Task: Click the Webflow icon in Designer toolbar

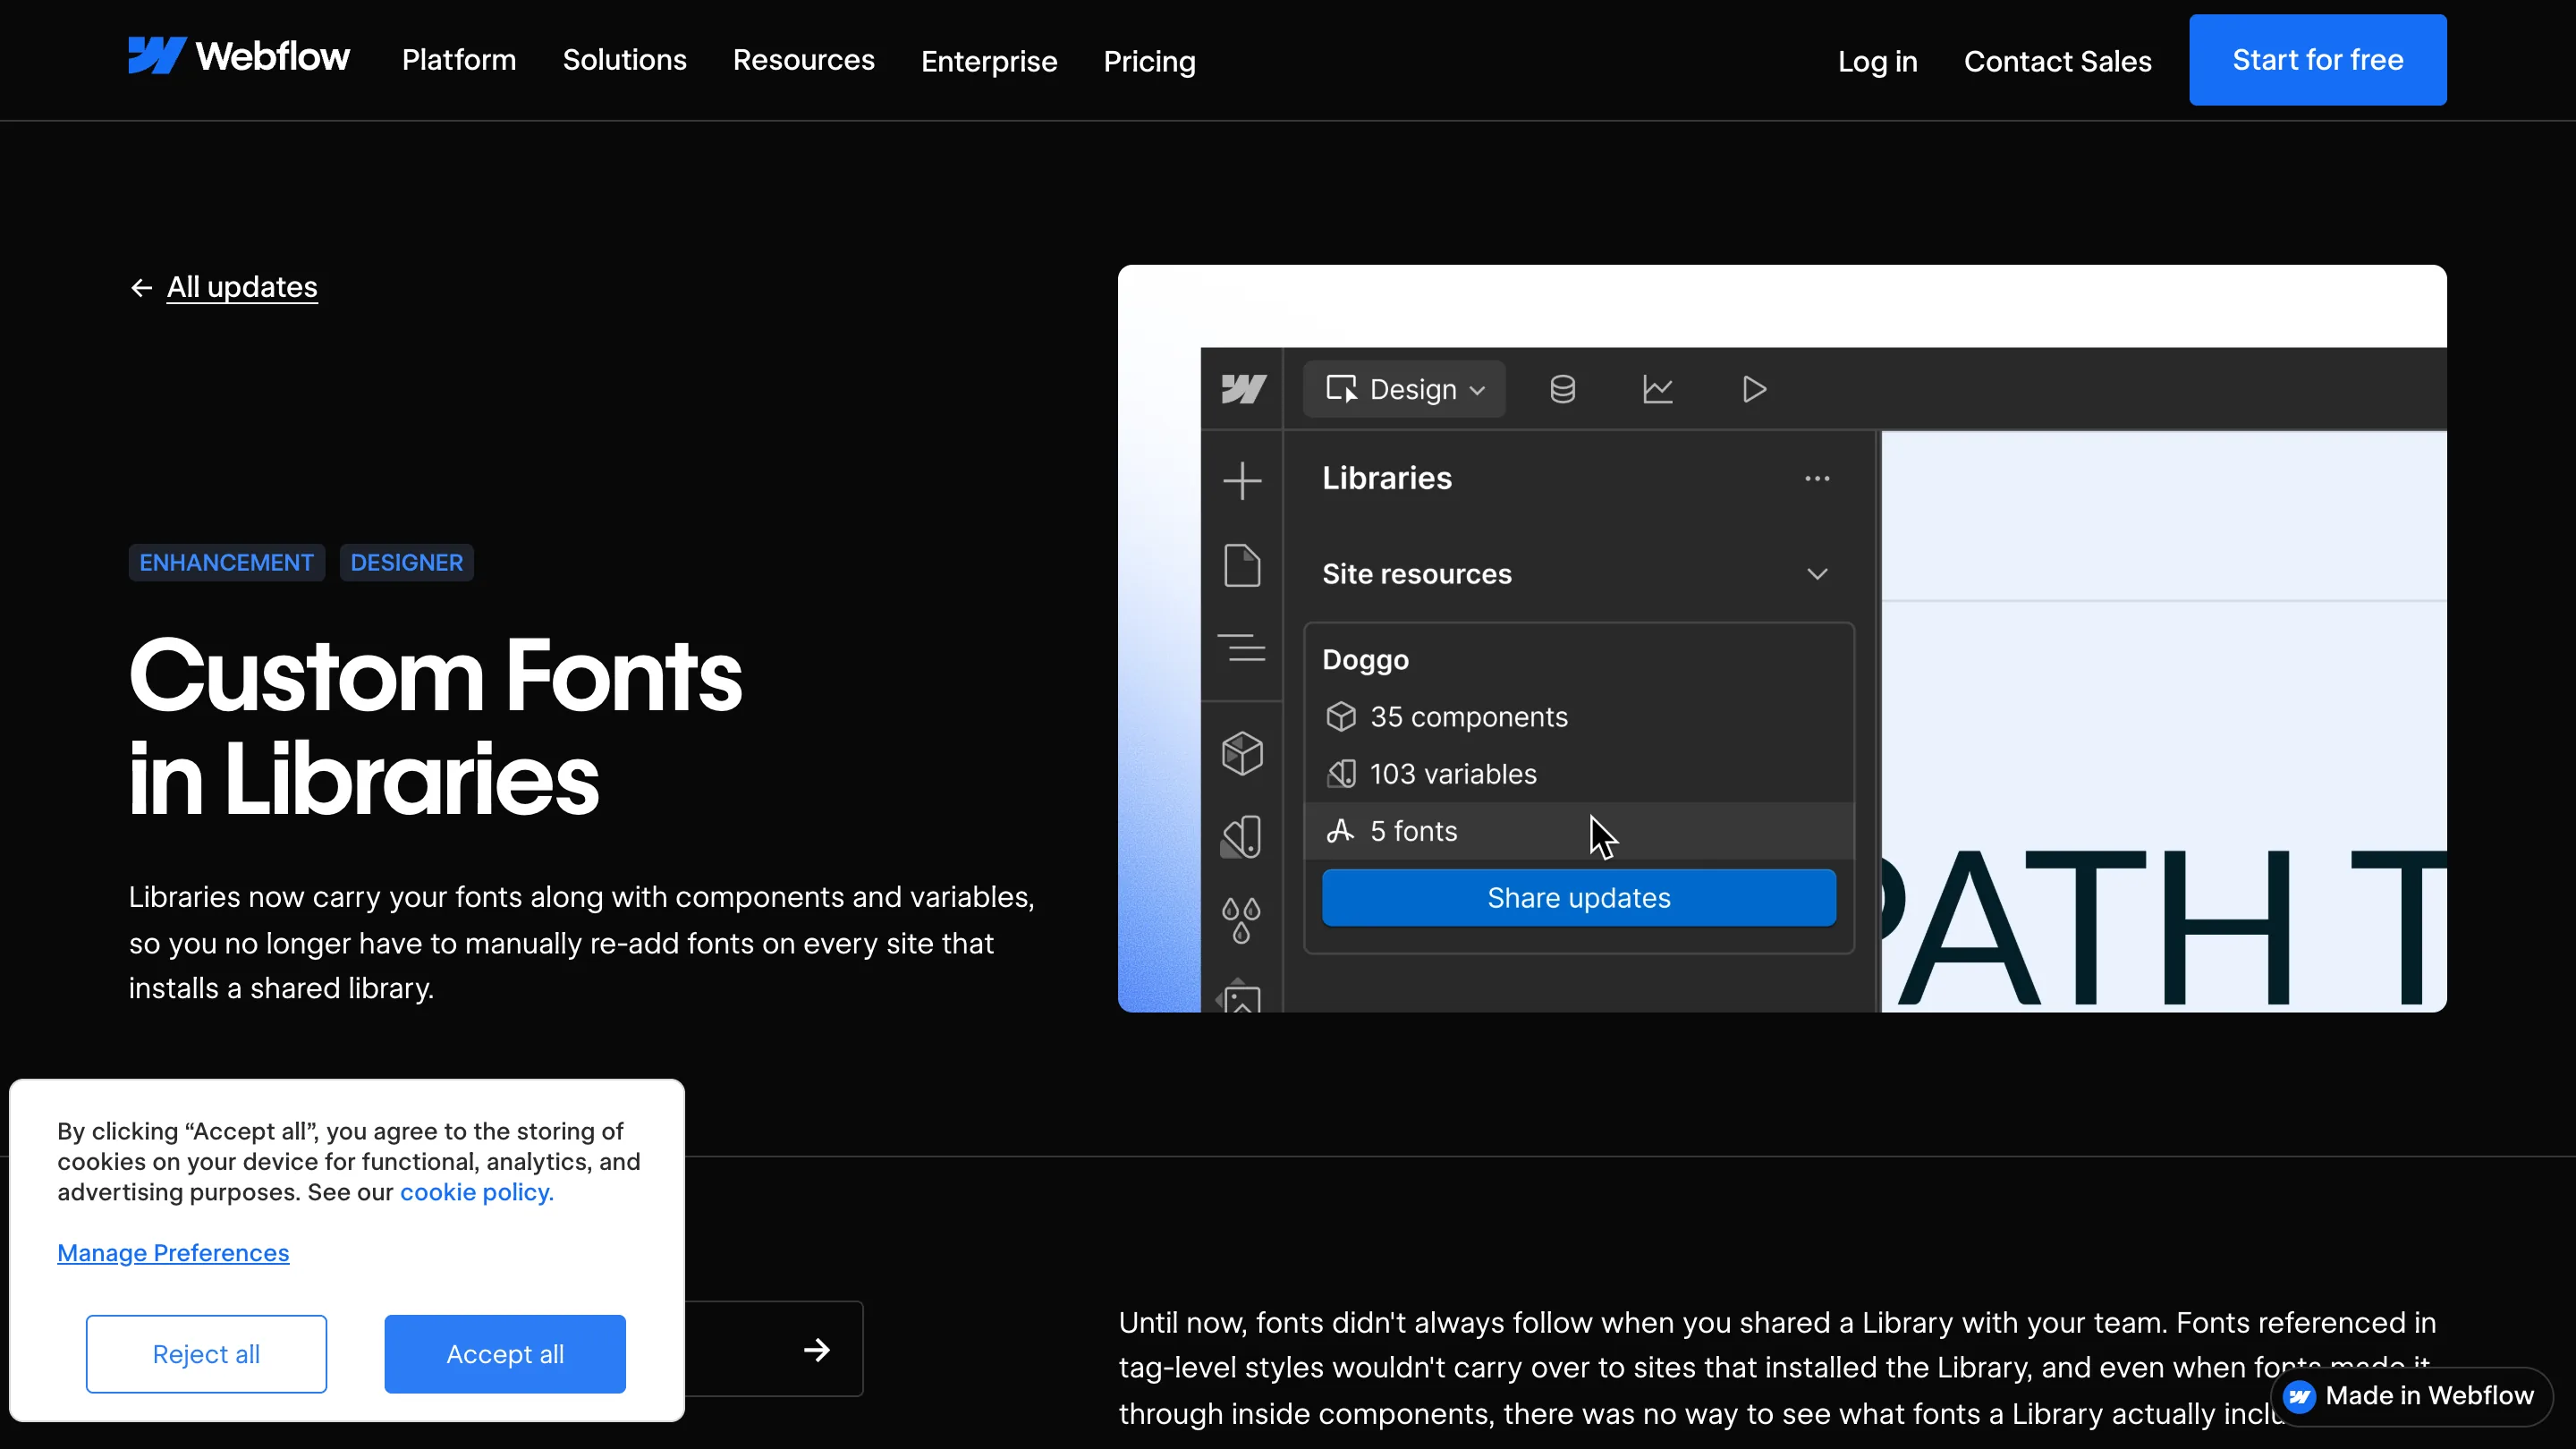Action: tap(1243, 389)
